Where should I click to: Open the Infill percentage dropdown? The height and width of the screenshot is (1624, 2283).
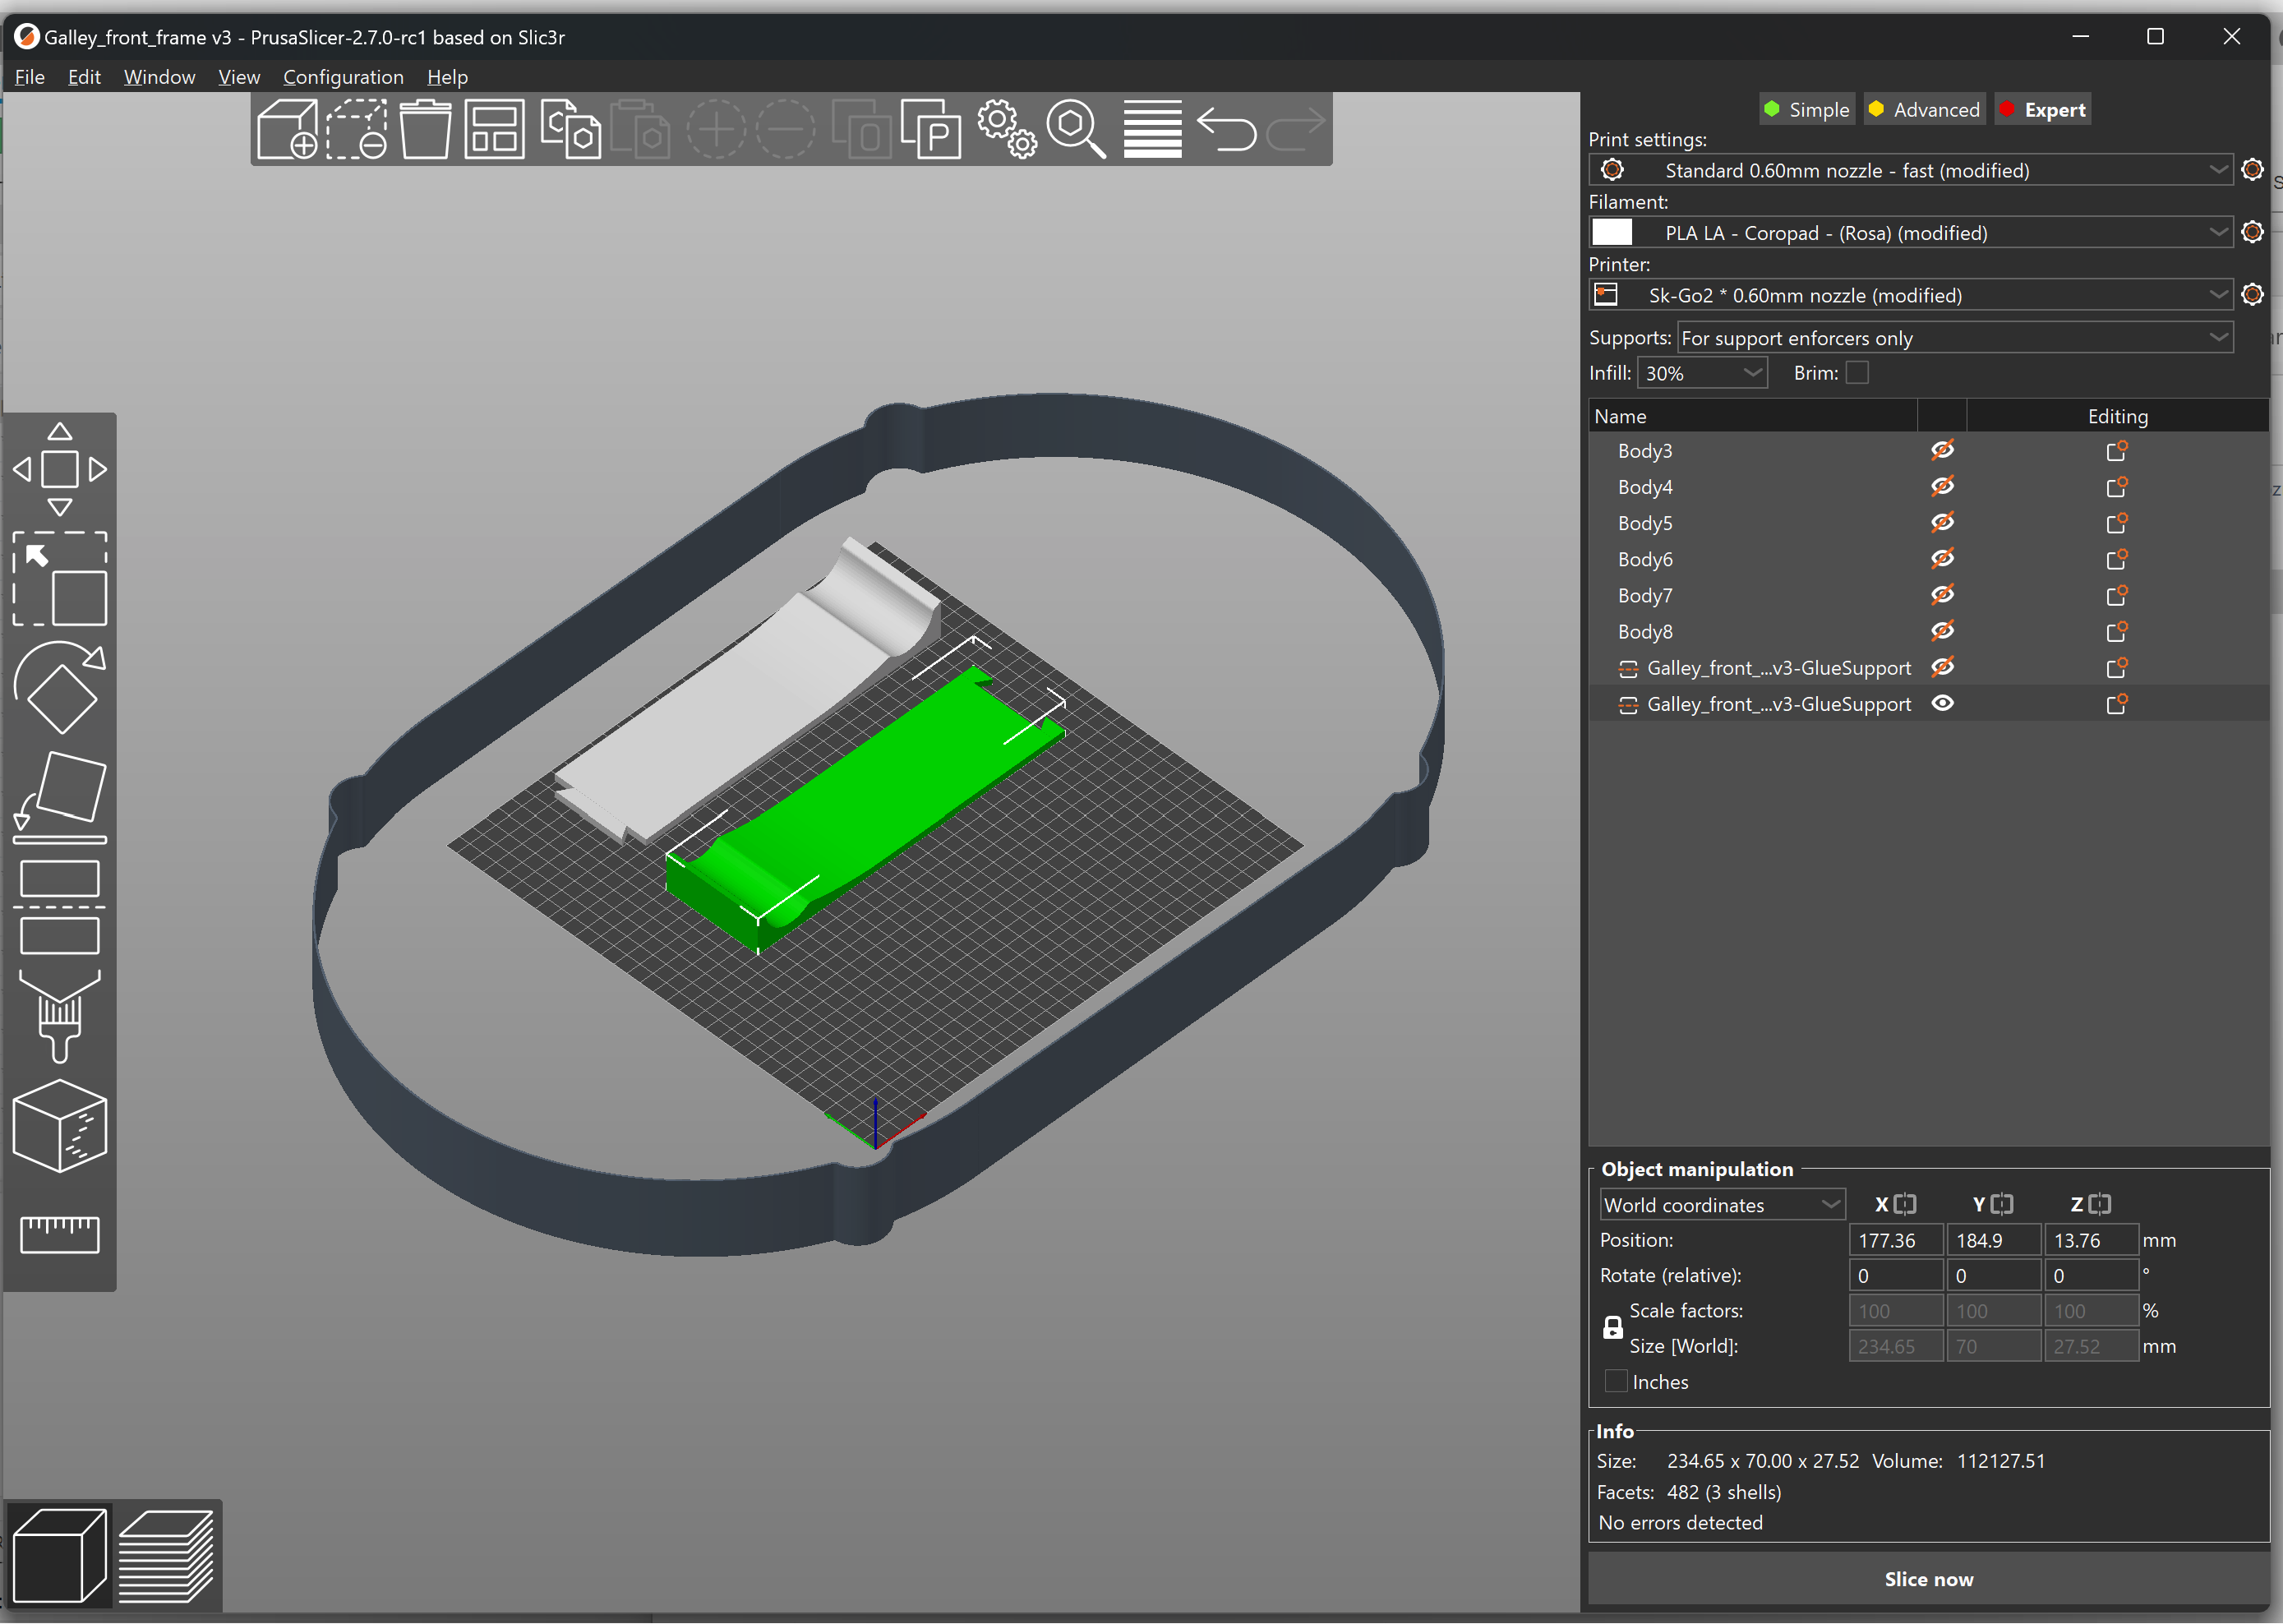(1703, 373)
